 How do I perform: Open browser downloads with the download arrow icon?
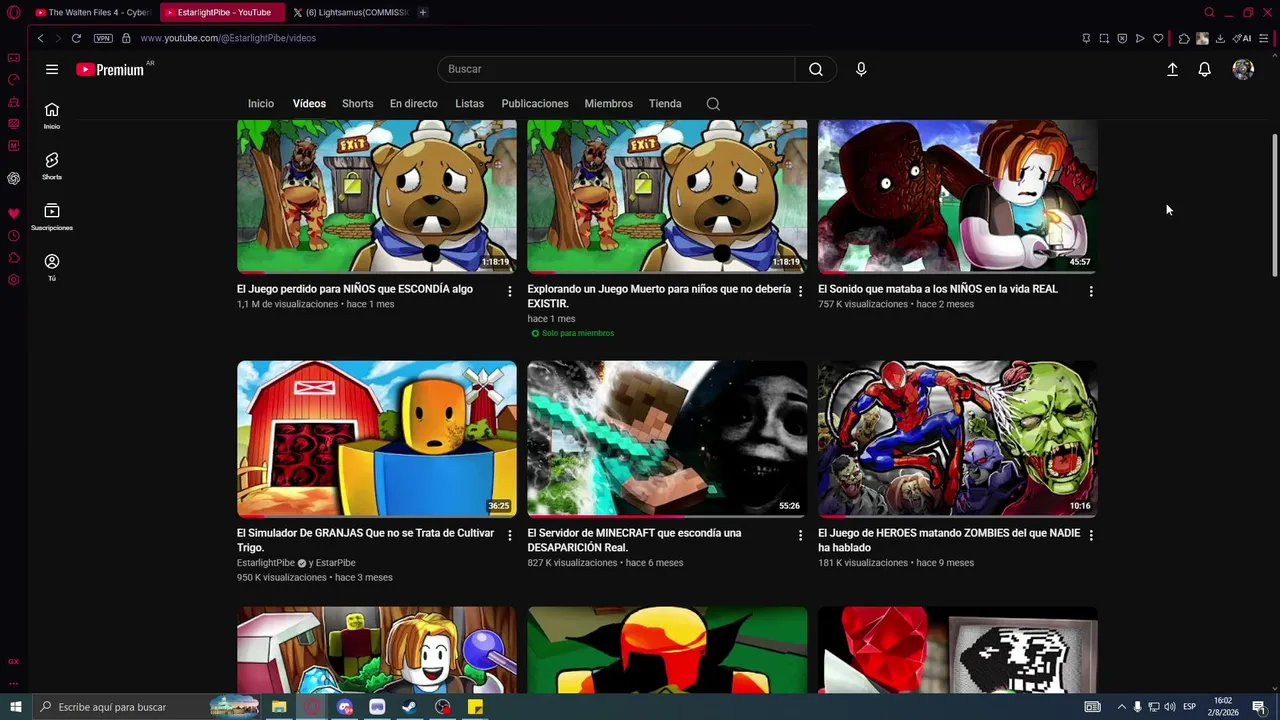[x=1220, y=38]
